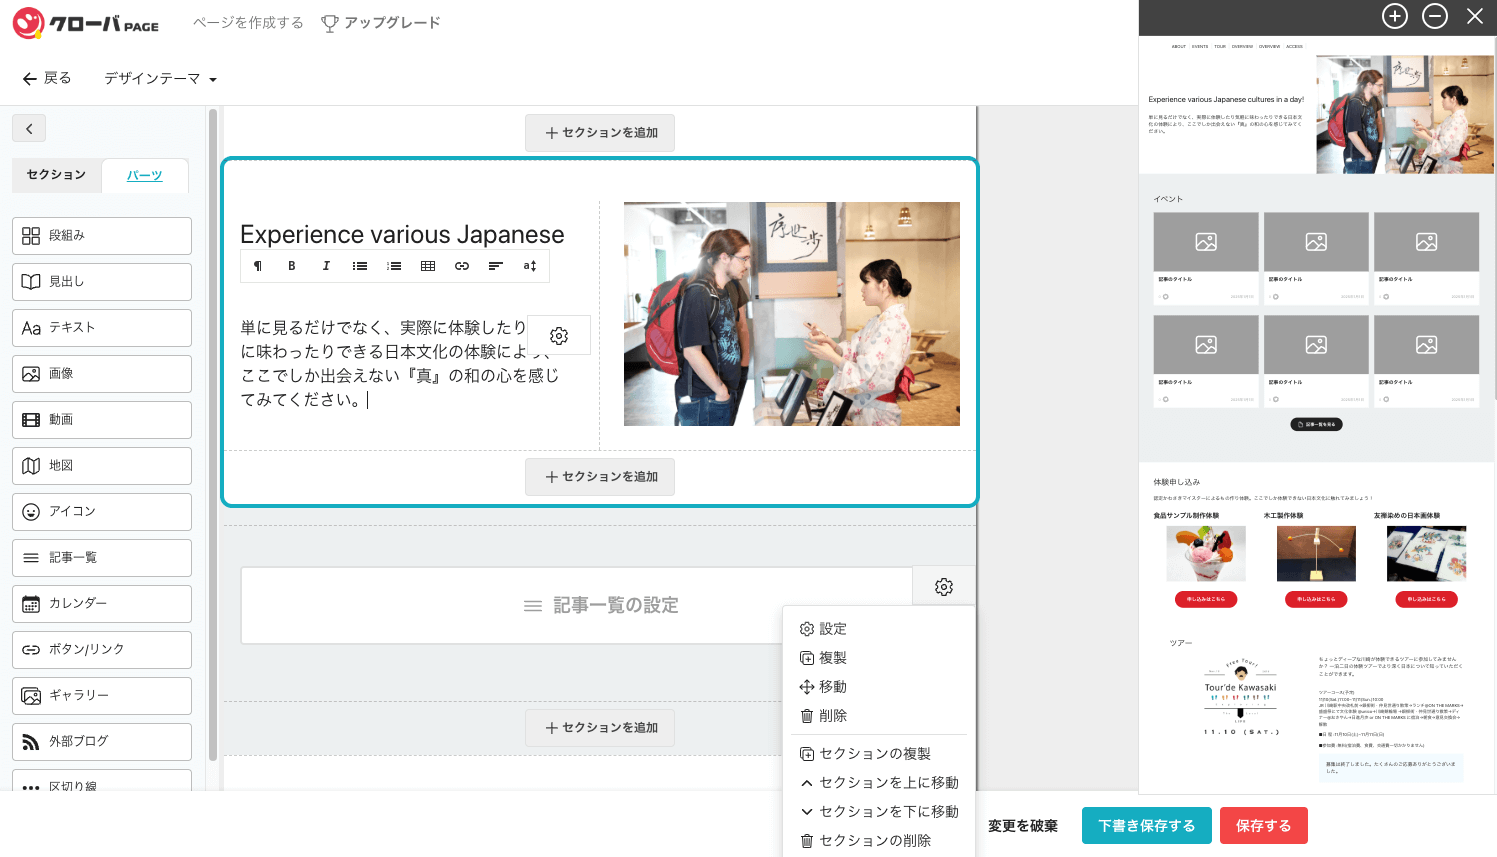
Task: Click the hero photo in the editor
Action: click(791, 314)
